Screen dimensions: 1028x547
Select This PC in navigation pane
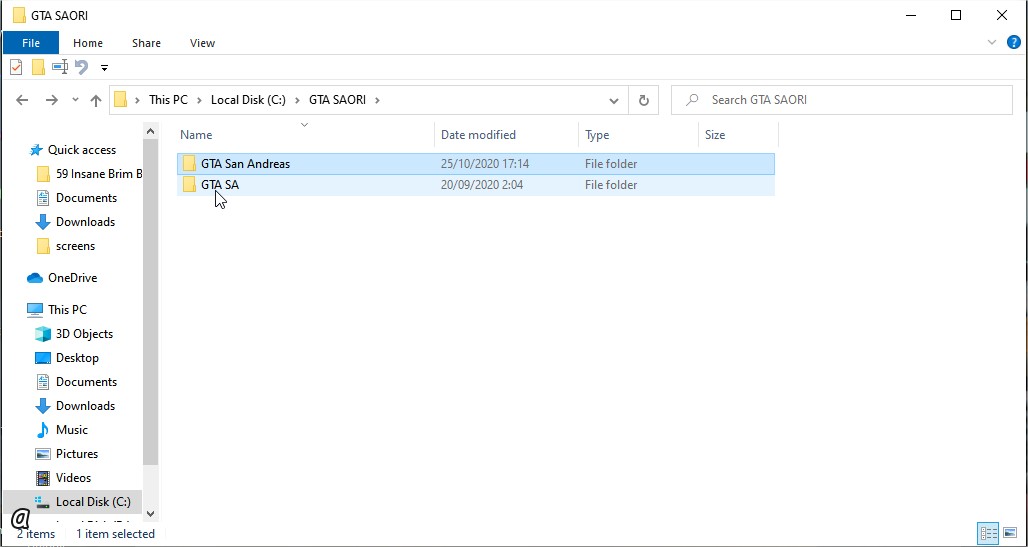click(x=67, y=310)
